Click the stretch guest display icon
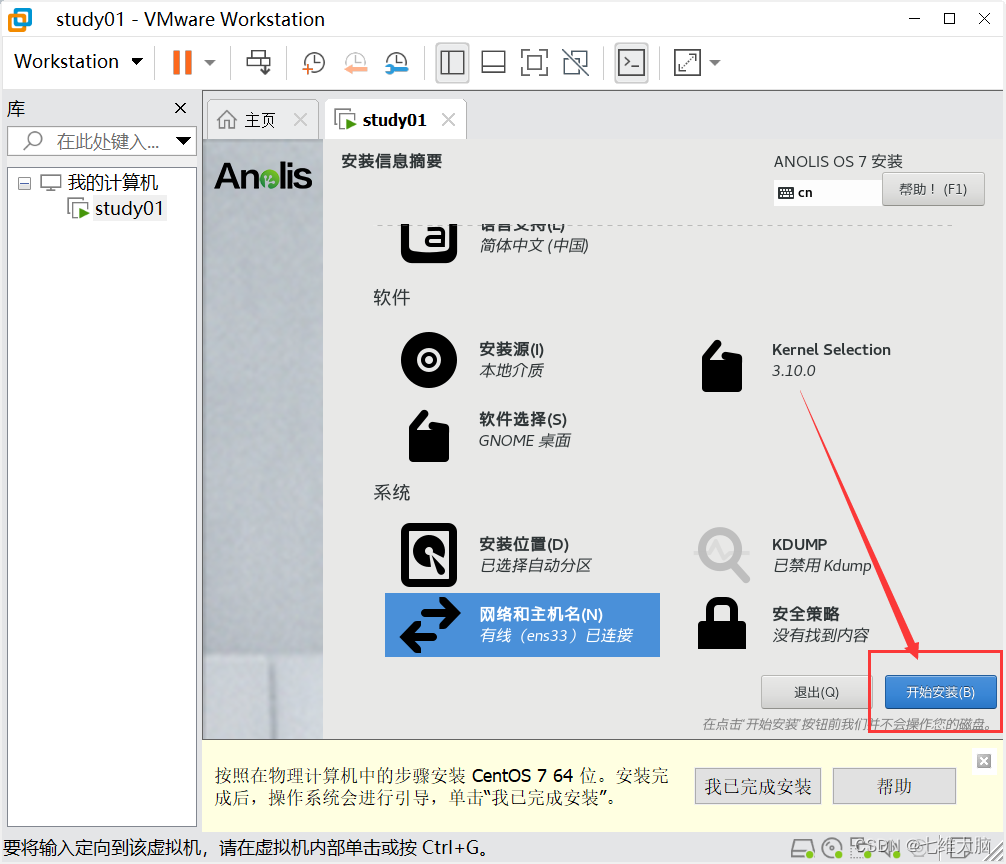The width and height of the screenshot is (1006, 864). tap(687, 63)
